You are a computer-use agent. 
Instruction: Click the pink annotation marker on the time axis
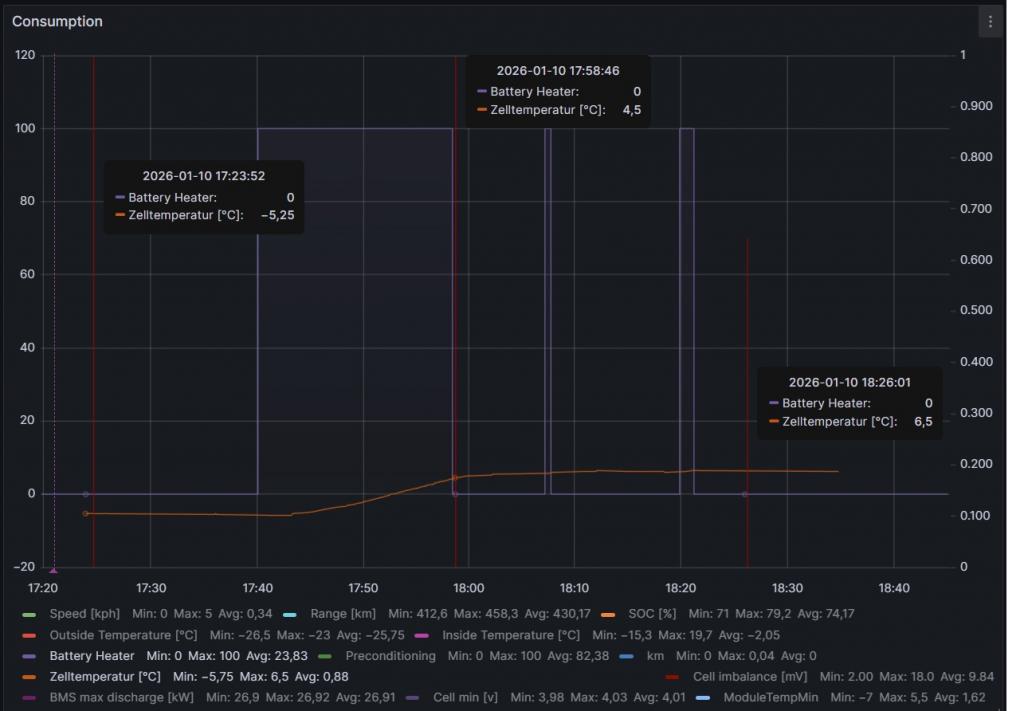[x=53, y=570]
